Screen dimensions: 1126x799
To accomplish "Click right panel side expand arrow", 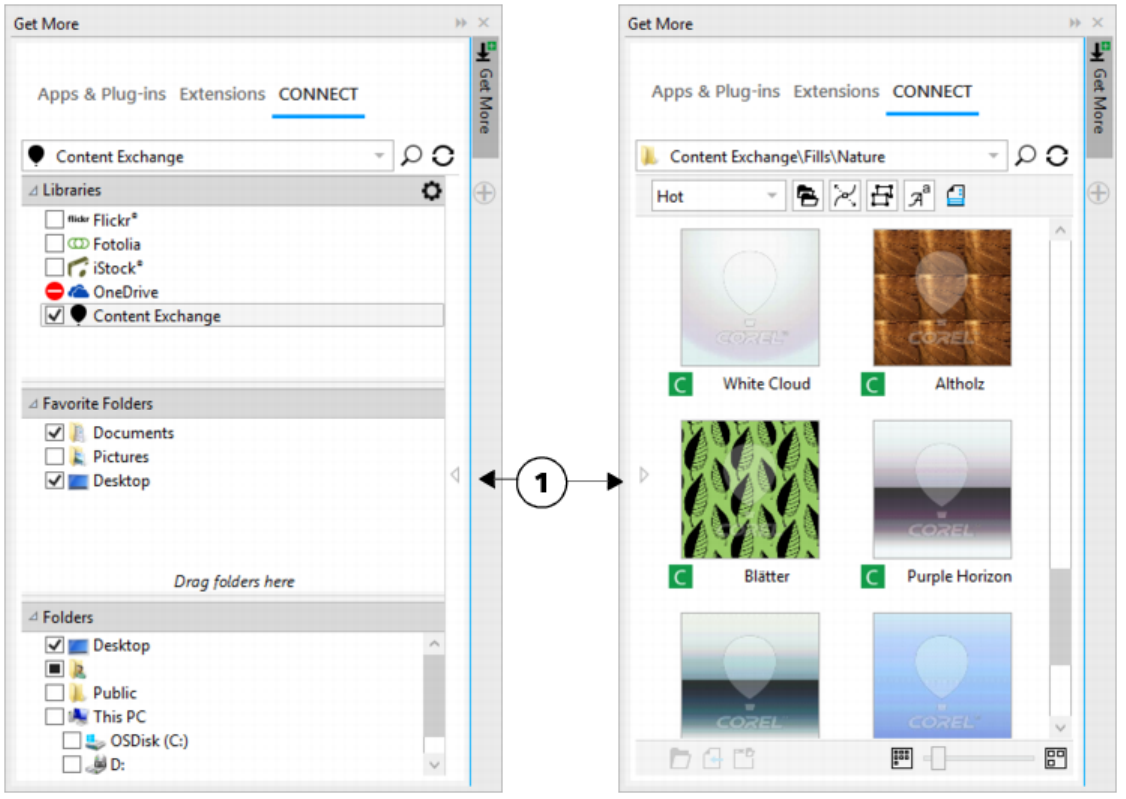I will pos(644,475).
